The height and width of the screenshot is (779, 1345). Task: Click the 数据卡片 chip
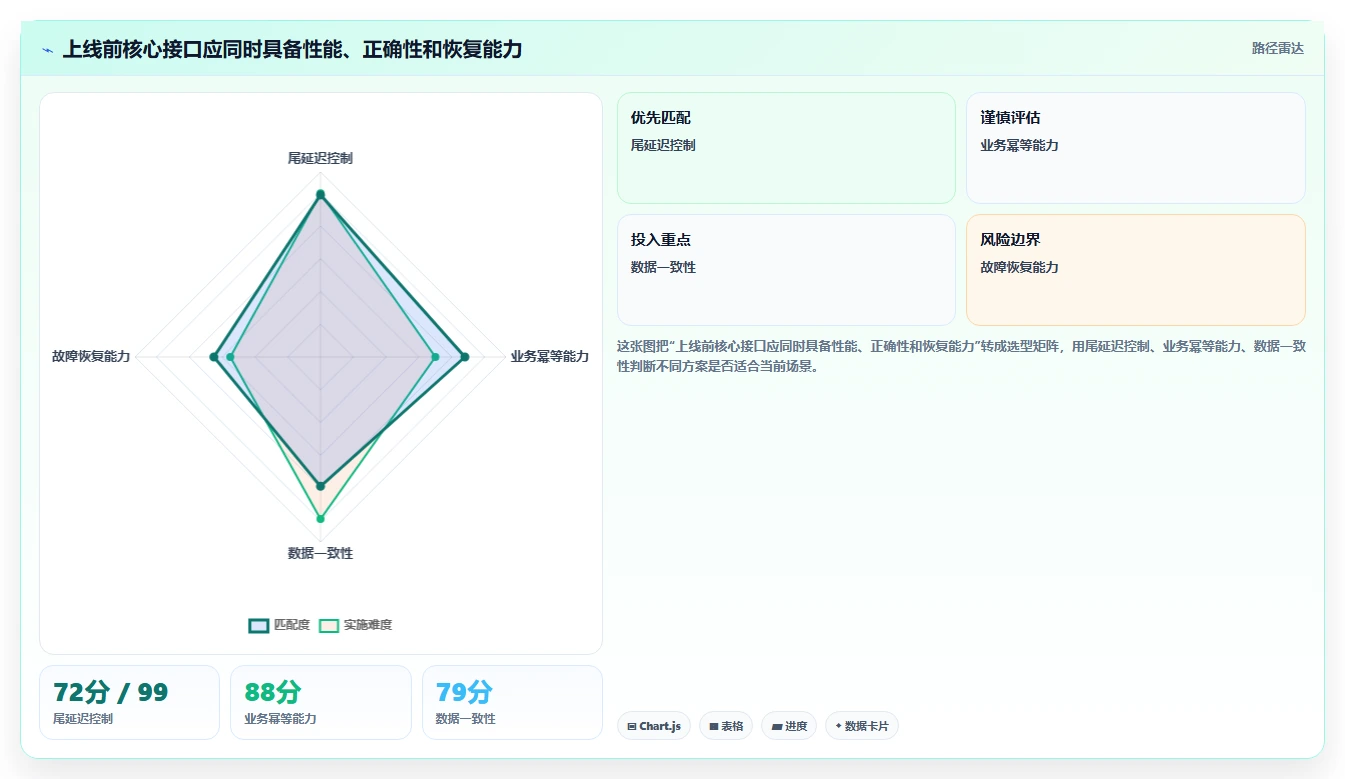[x=862, y=726]
